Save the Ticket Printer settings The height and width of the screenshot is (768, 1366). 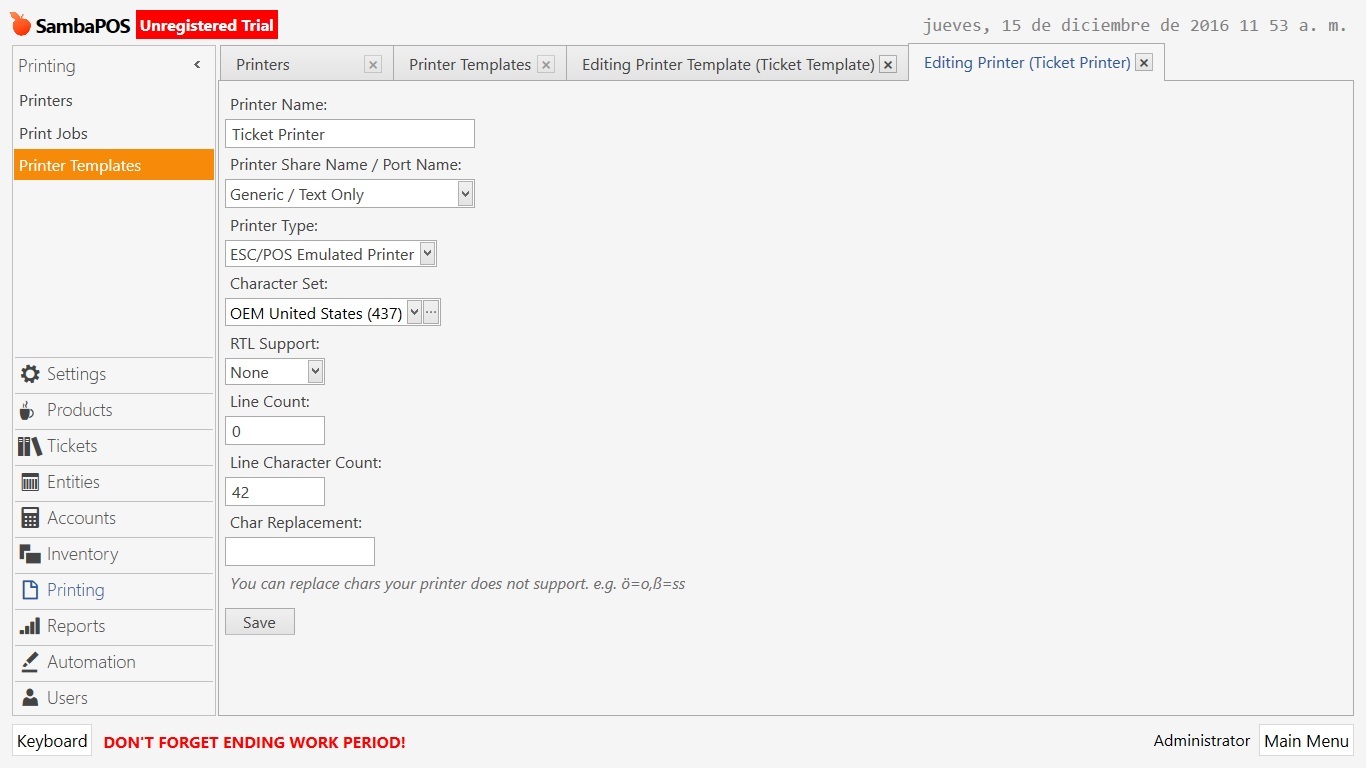click(259, 621)
